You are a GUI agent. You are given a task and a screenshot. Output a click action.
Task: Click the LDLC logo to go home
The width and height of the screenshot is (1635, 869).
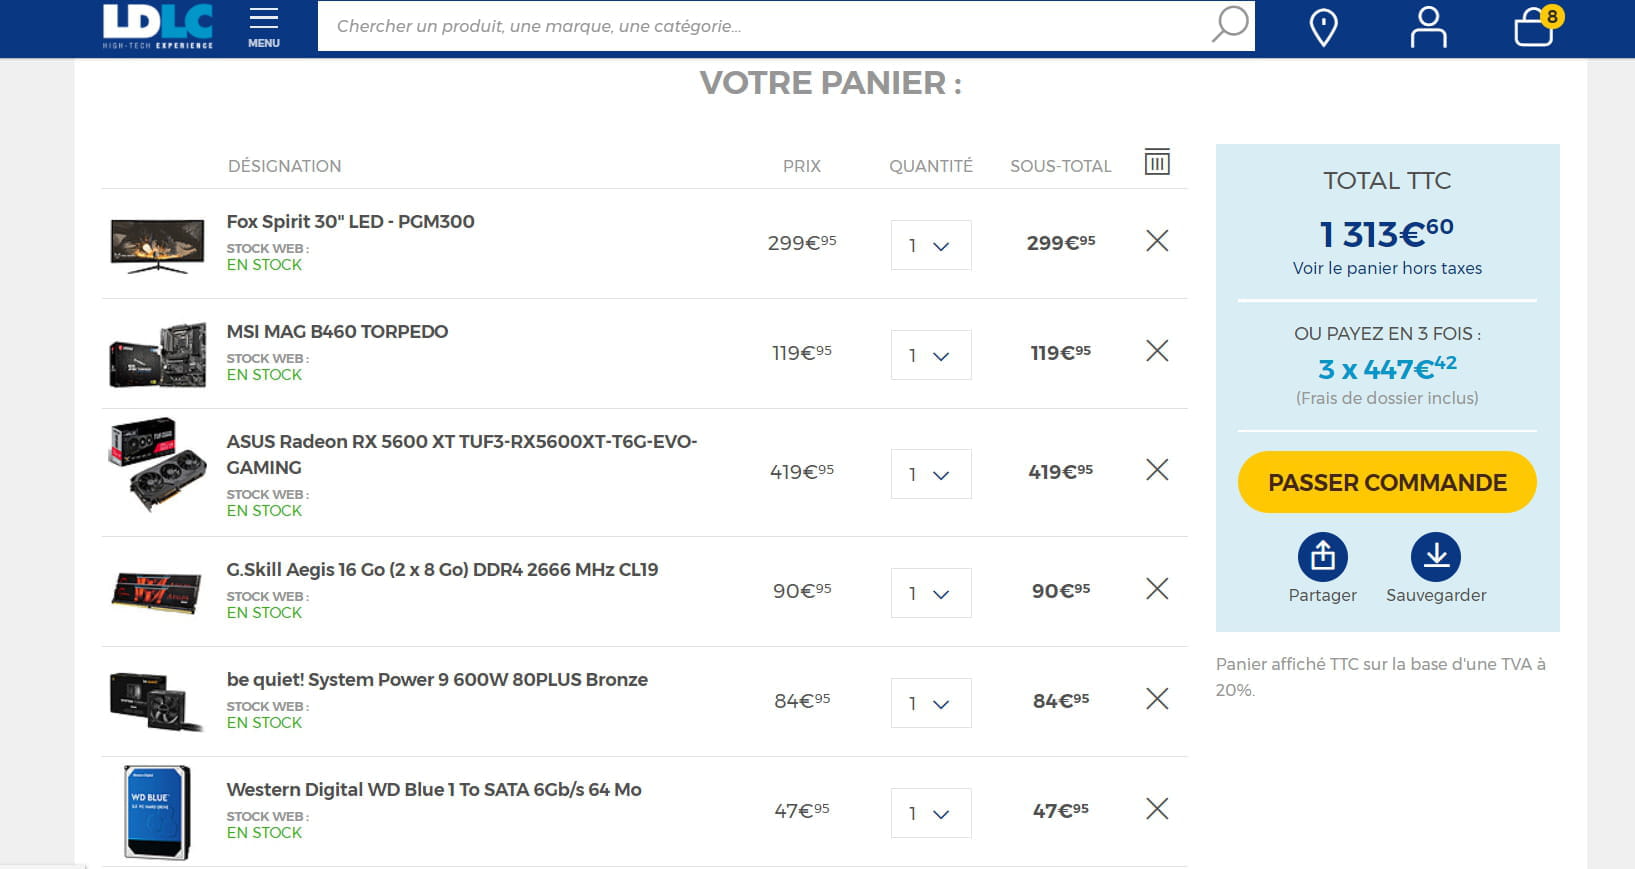(158, 26)
